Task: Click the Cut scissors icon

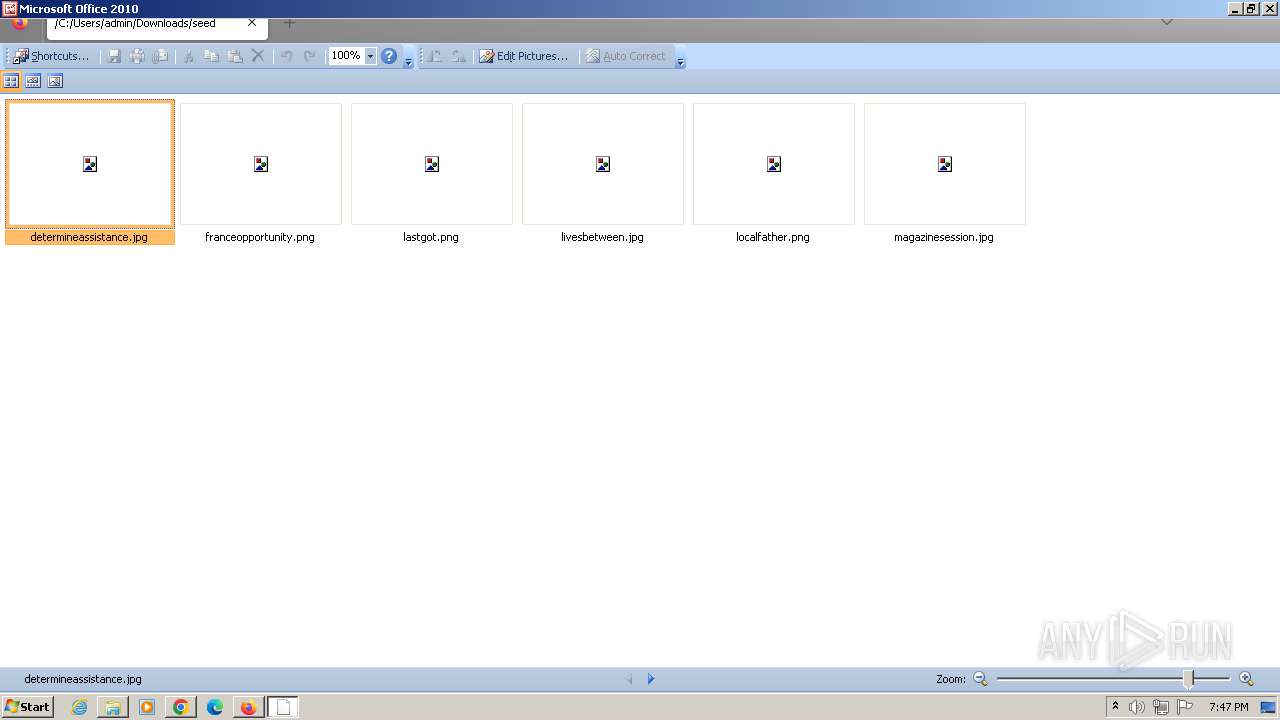Action: pyautogui.click(x=187, y=56)
